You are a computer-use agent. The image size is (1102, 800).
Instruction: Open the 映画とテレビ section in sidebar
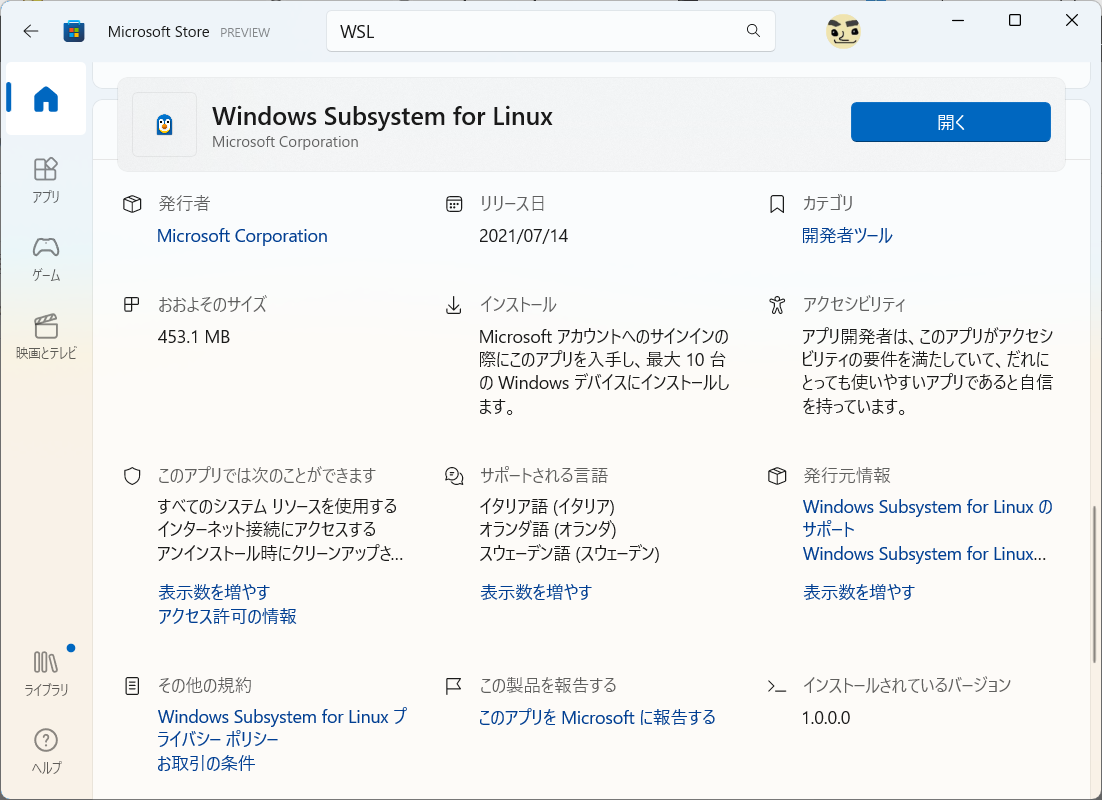46,337
